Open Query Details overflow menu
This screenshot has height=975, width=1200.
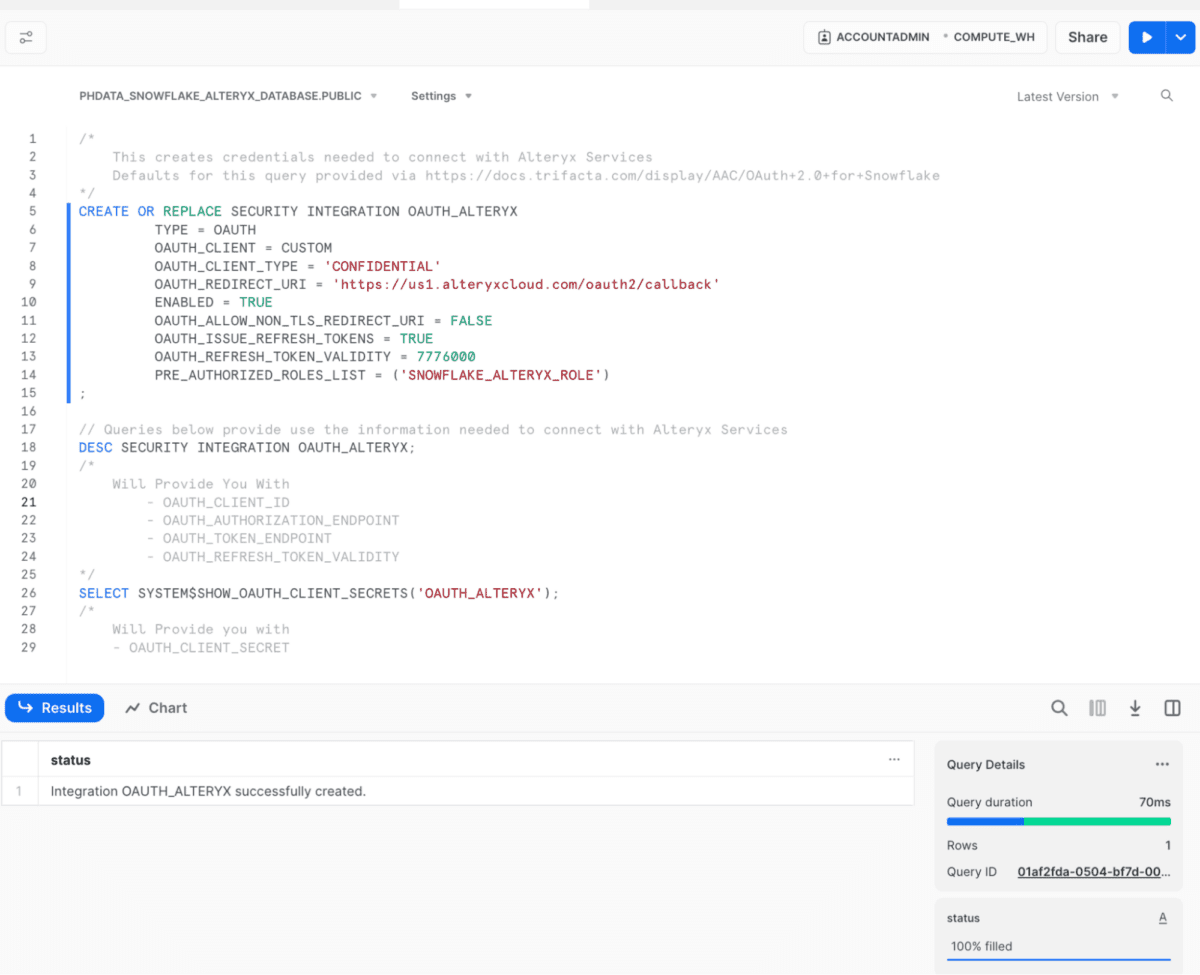[x=1163, y=764]
